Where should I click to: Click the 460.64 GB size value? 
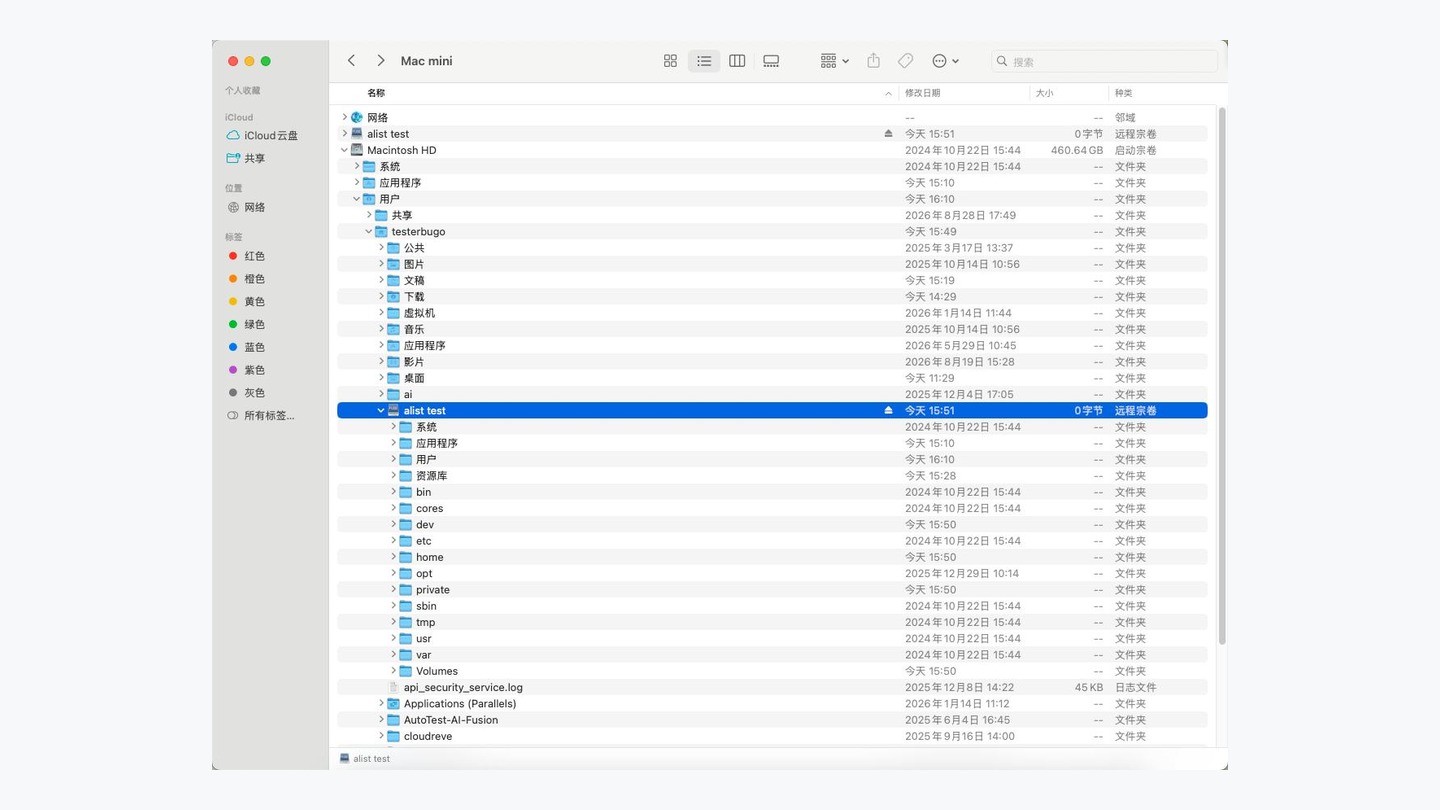click(x=1077, y=150)
